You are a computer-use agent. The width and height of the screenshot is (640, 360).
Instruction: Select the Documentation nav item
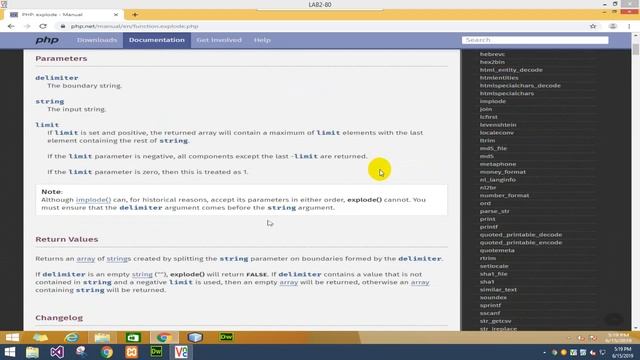pos(157,40)
